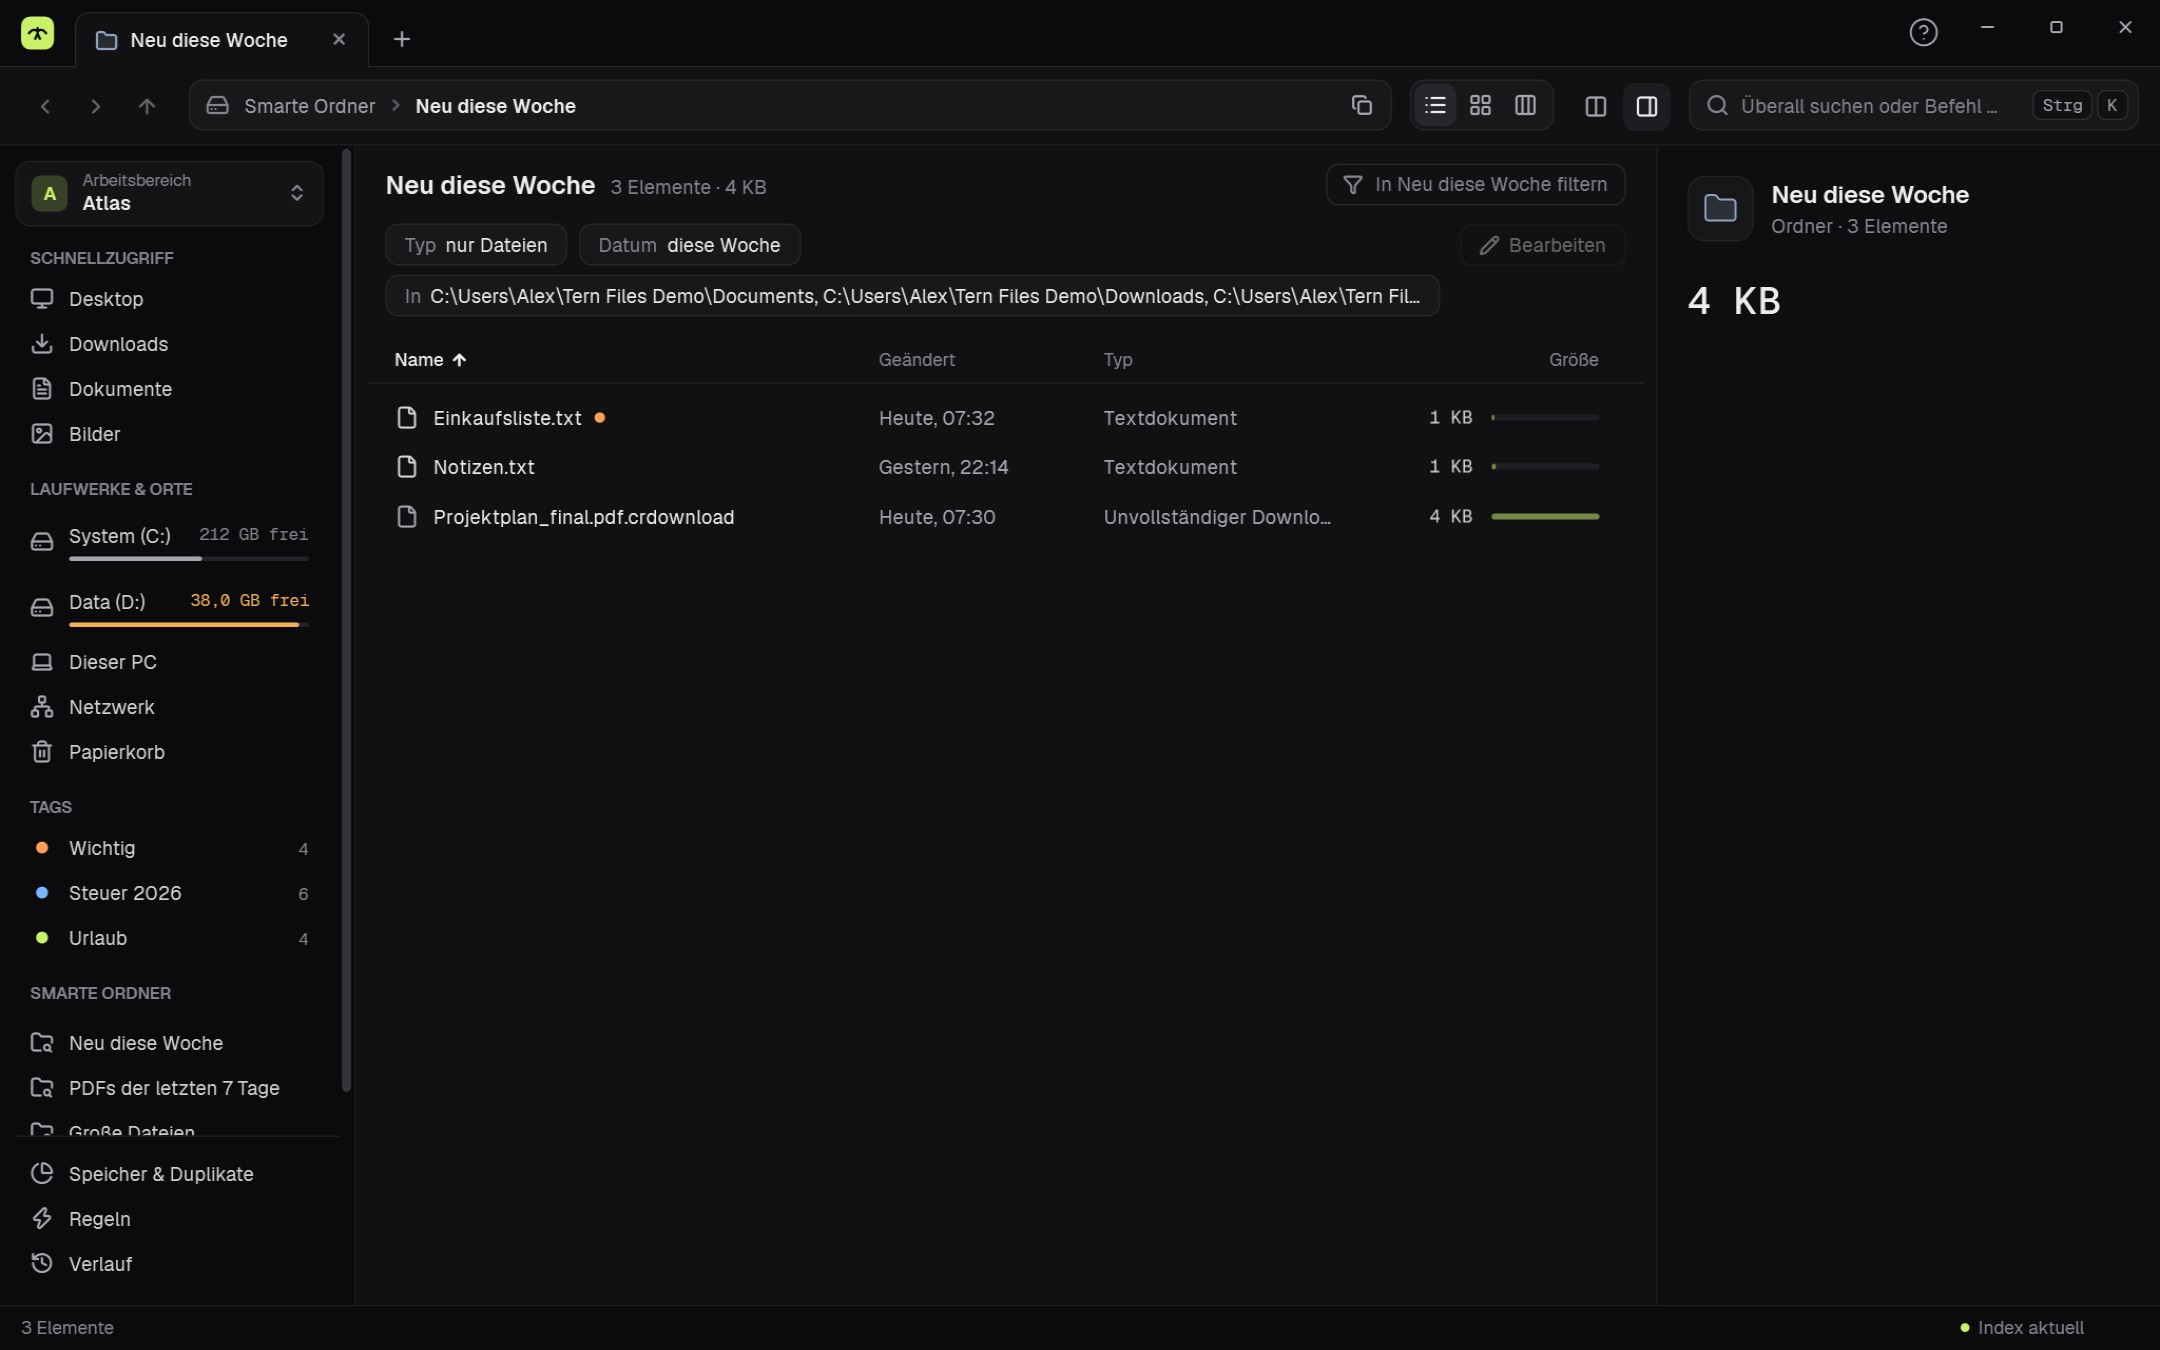The height and width of the screenshot is (1350, 2160).
Task: Open the Arbeitsbereich Atlas switcher
Action: [169, 192]
